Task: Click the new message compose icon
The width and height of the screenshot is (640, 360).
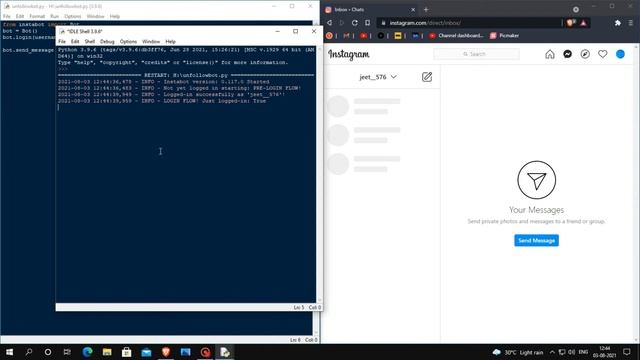Action: [x=427, y=77]
